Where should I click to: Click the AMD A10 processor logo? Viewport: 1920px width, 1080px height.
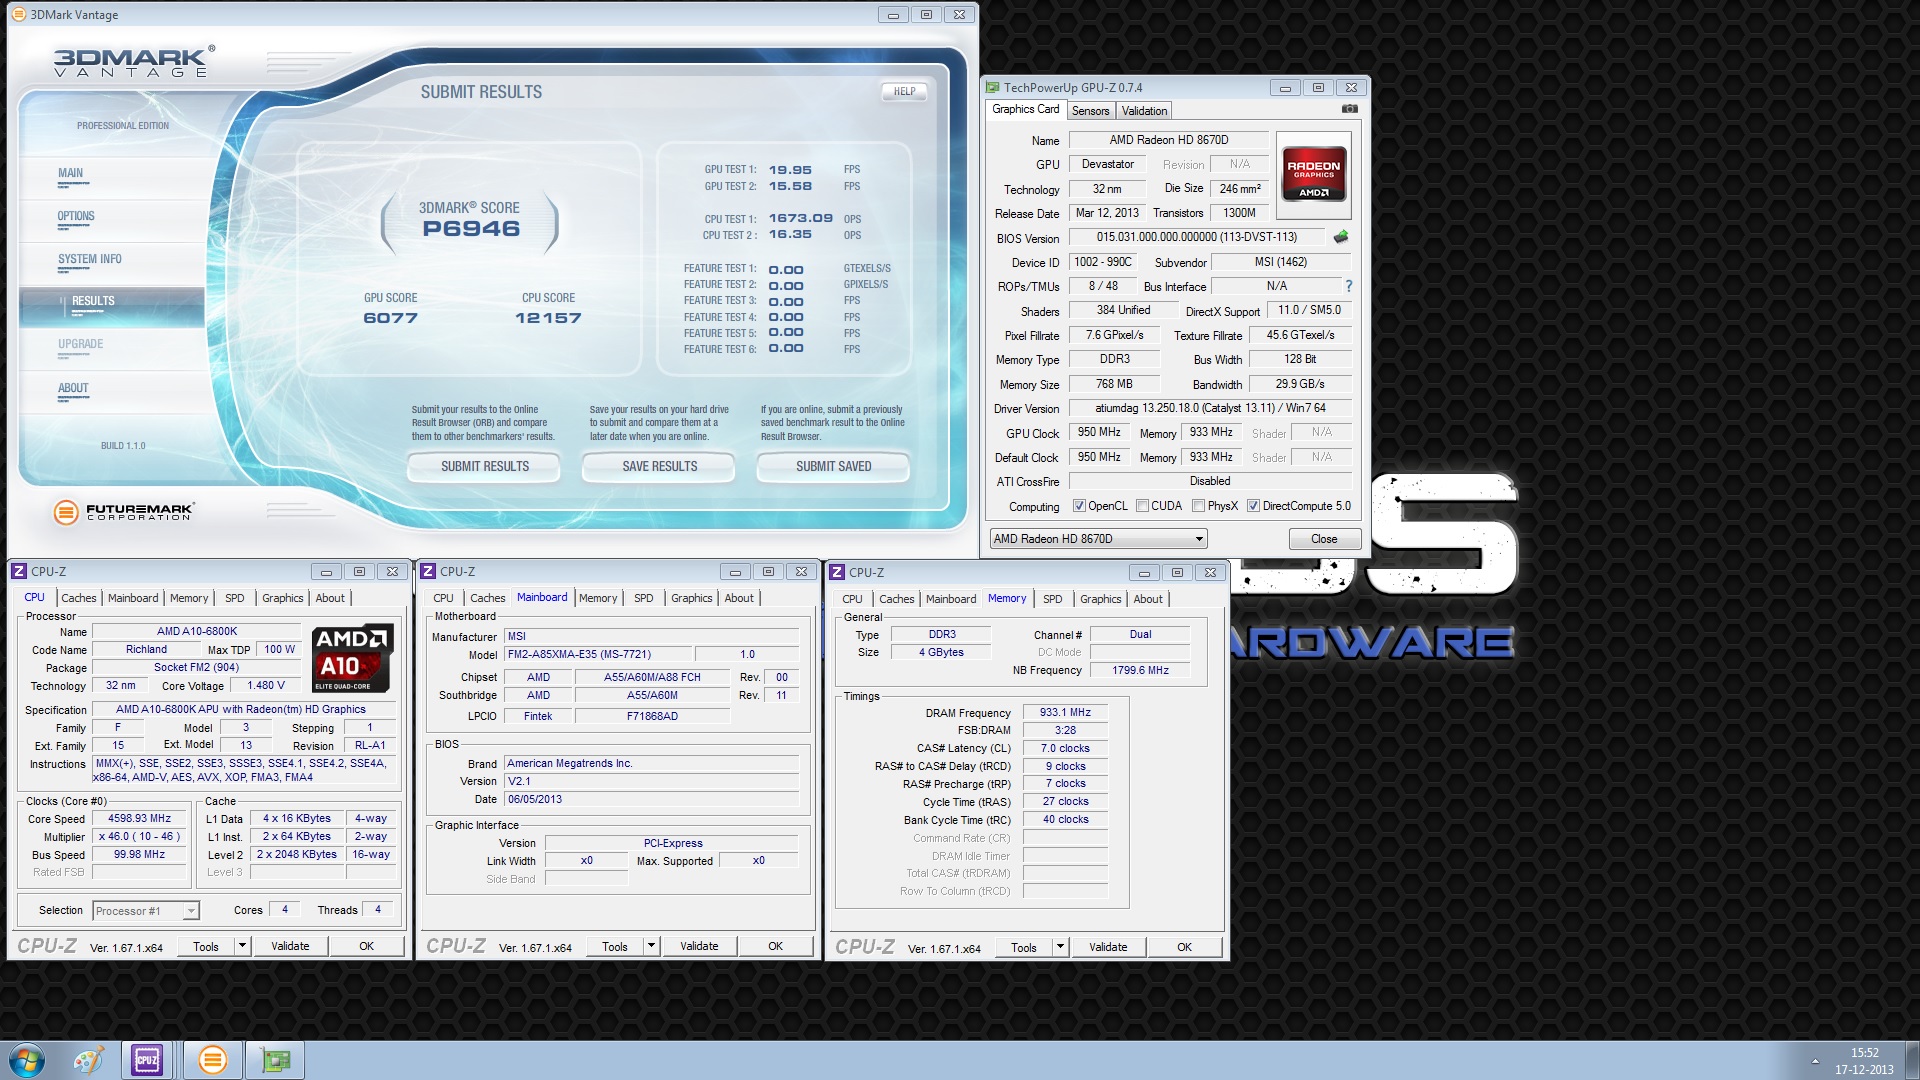click(x=352, y=659)
